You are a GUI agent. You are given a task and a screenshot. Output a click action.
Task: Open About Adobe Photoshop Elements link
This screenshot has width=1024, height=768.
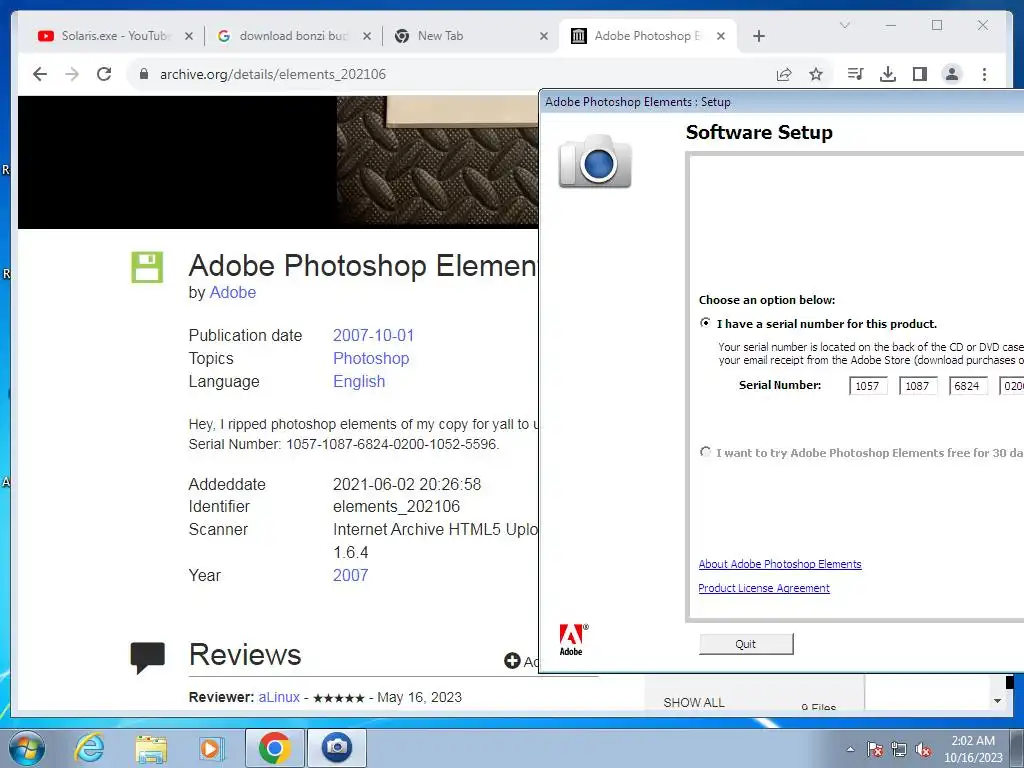(780, 564)
